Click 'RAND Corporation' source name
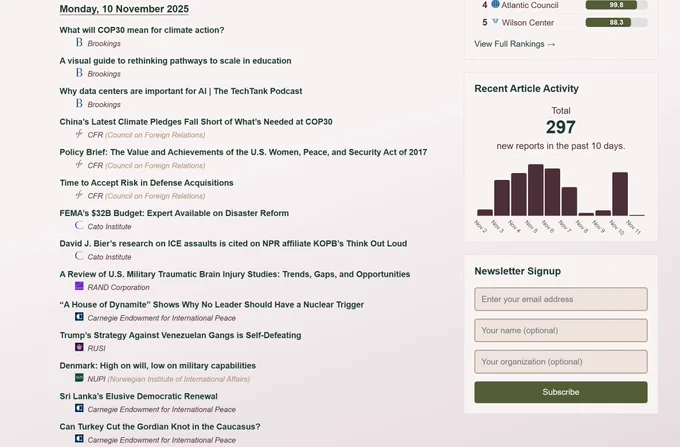This screenshot has height=447, width=680. pyautogui.click(x=118, y=287)
